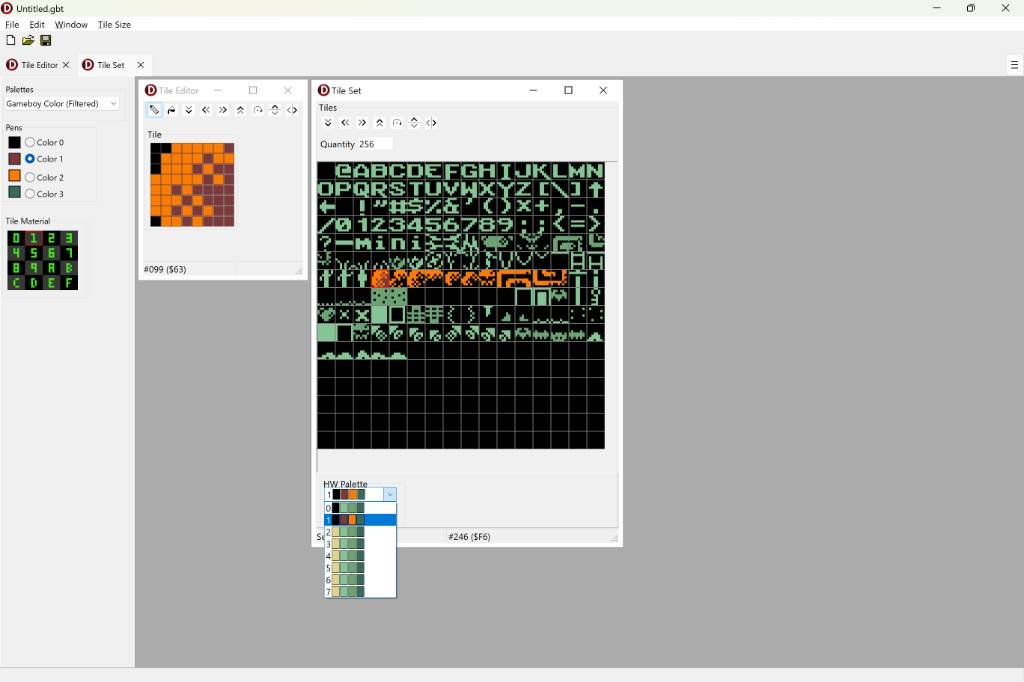Select Color 3 pen radio button

30,193
